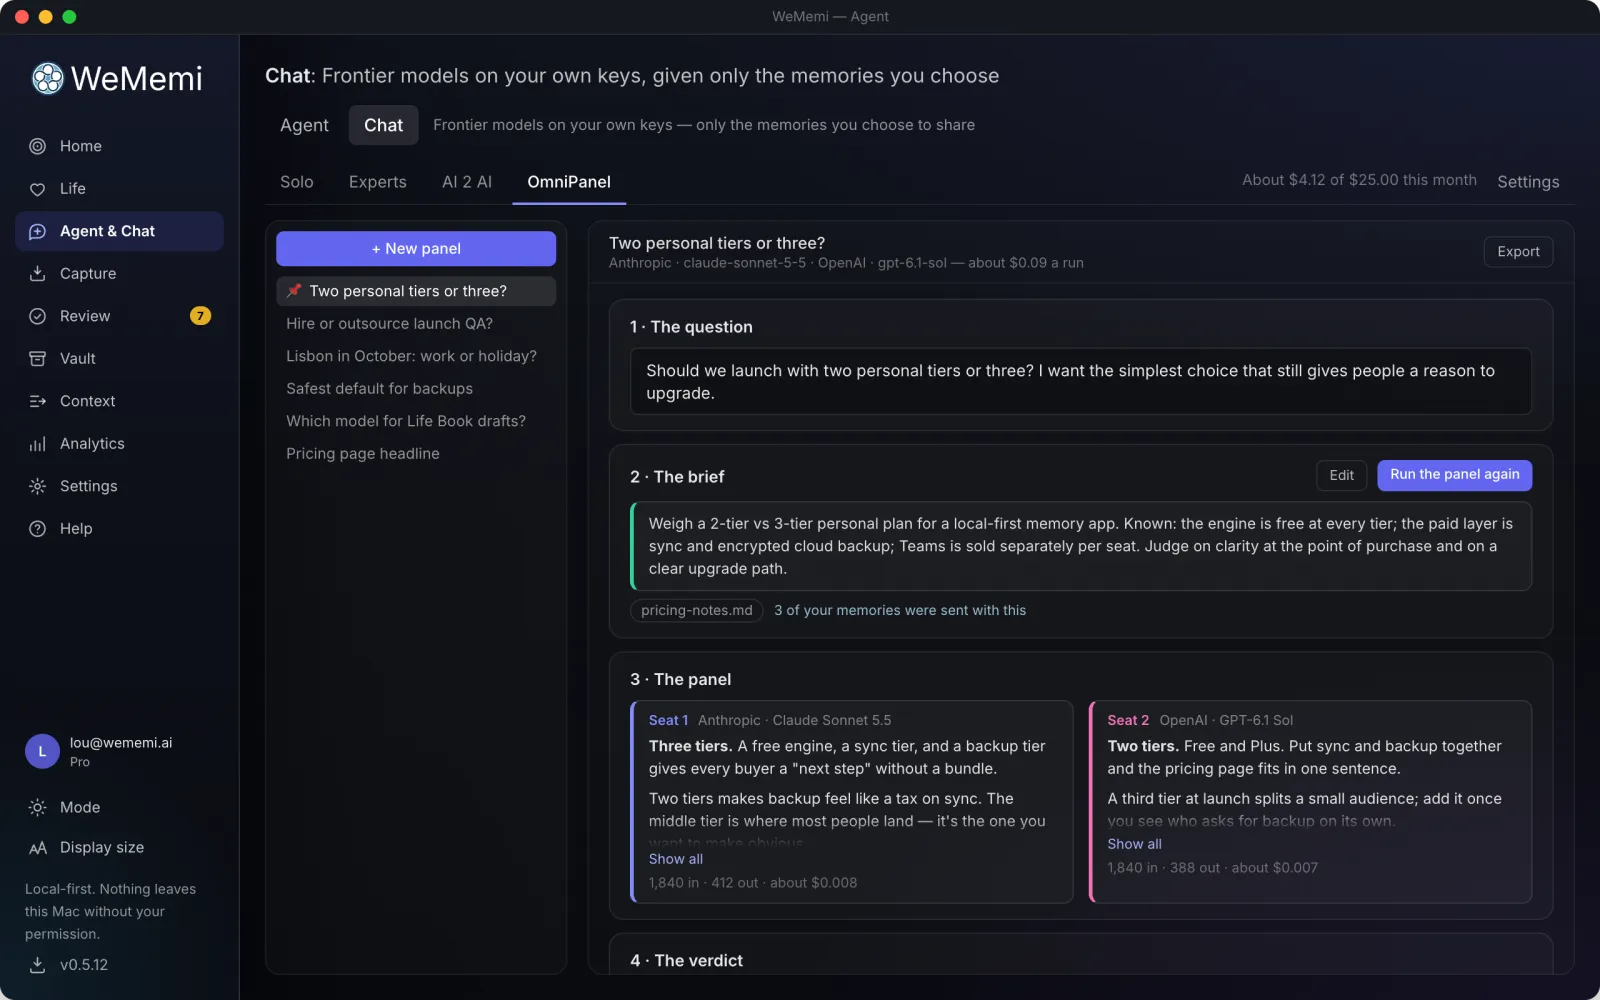Viewport: 1600px width, 1000px height.
Task: Open the 'Pricing page headline' panel
Action: pos(416,454)
